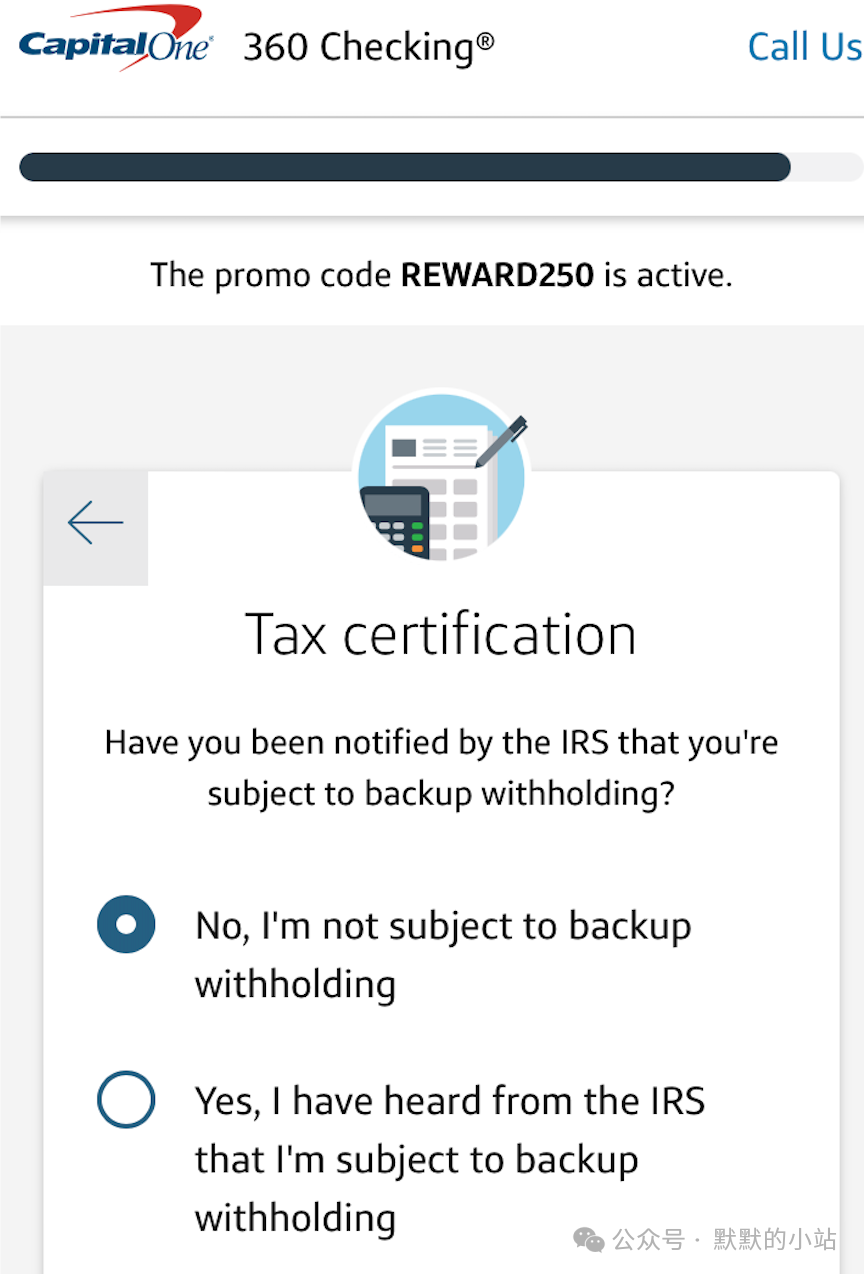Click the Capital One logo

pos(115,40)
